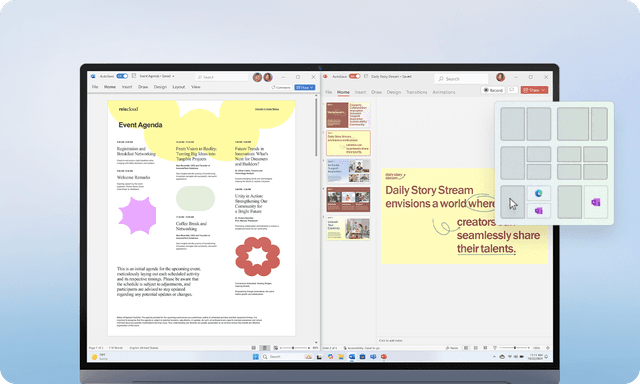640x384 pixels.
Task: Click Web Layout view icon in Word
Action: (x=276, y=348)
